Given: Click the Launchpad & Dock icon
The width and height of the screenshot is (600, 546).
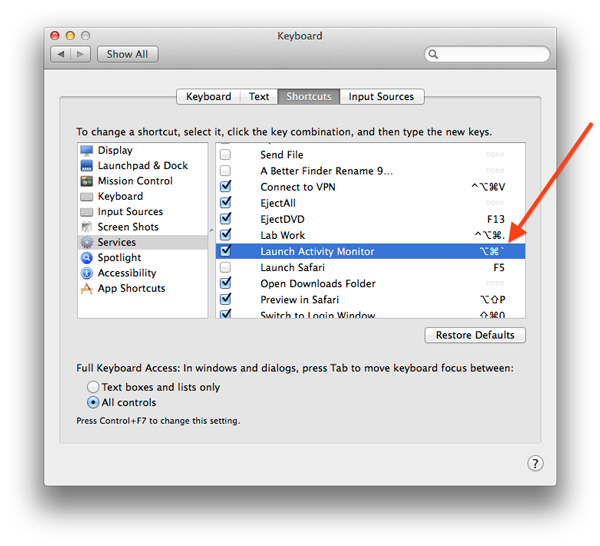Looking at the screenshot, I should click(87, 166).
